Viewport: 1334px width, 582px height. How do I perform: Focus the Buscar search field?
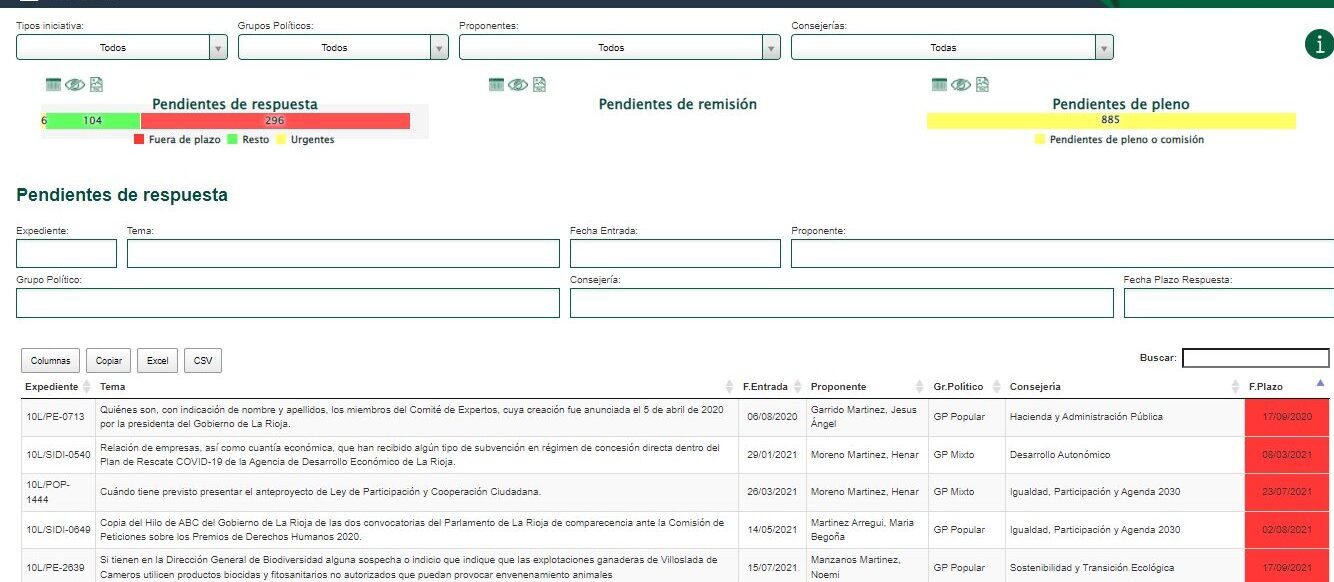(1255, 358)
